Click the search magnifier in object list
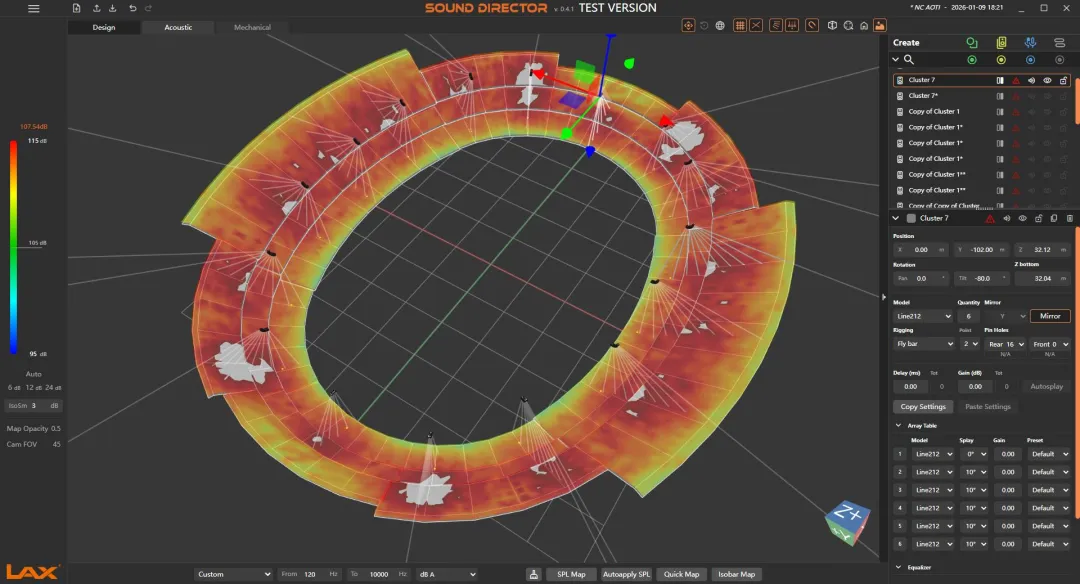Image resolution: width=1080 pixels, height=584 pixels. coord(909,60)
